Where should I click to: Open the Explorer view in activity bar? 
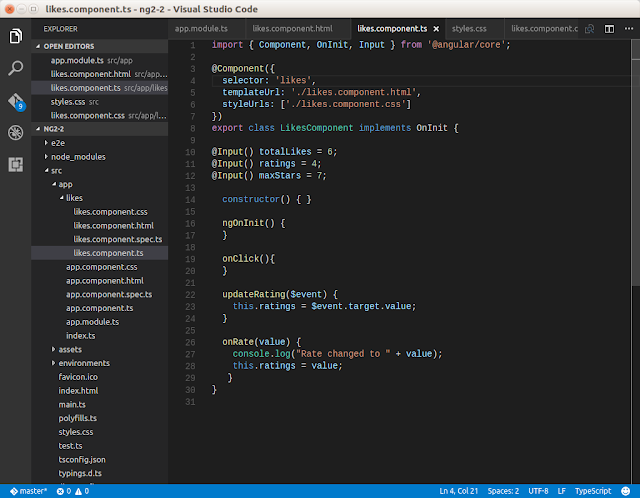point(16,36)
